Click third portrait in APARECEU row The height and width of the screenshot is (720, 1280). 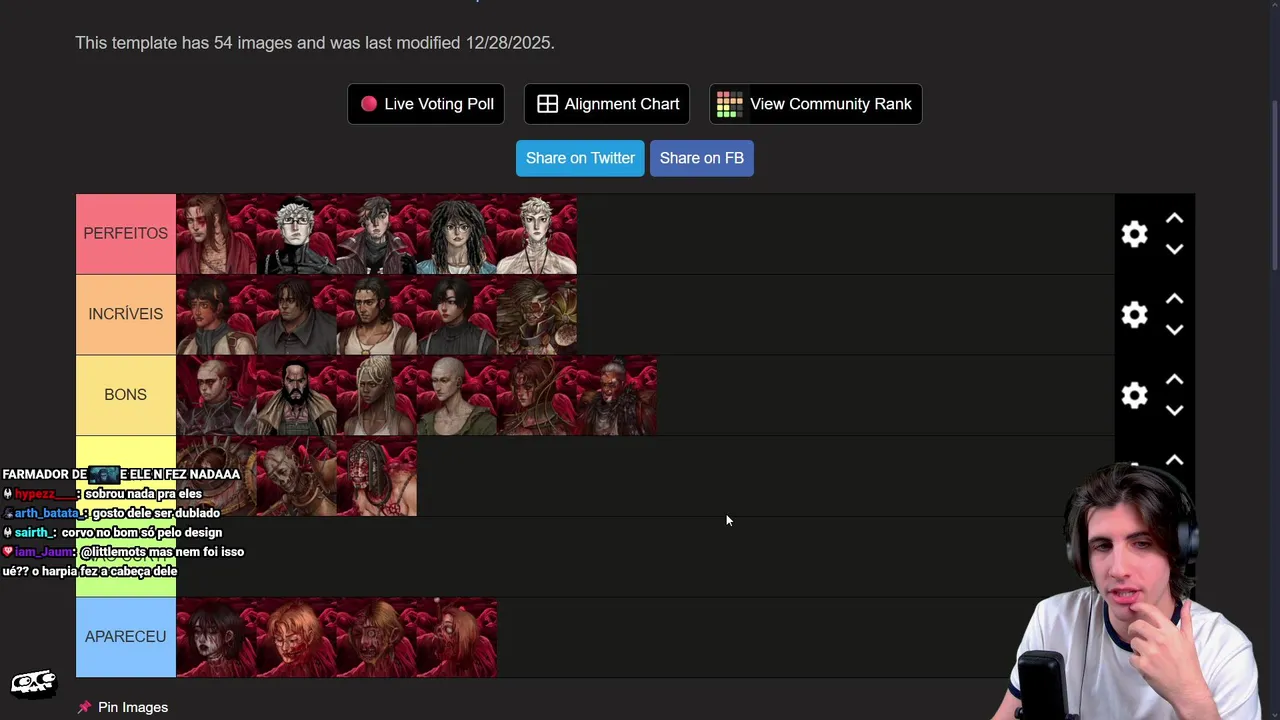[376, 637]
